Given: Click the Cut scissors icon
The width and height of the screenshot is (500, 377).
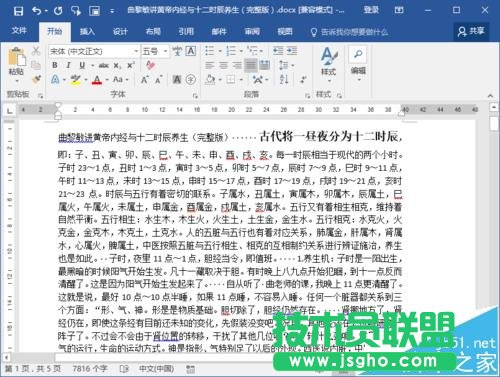Looking at the screenshot, I should tap(35, 51).
